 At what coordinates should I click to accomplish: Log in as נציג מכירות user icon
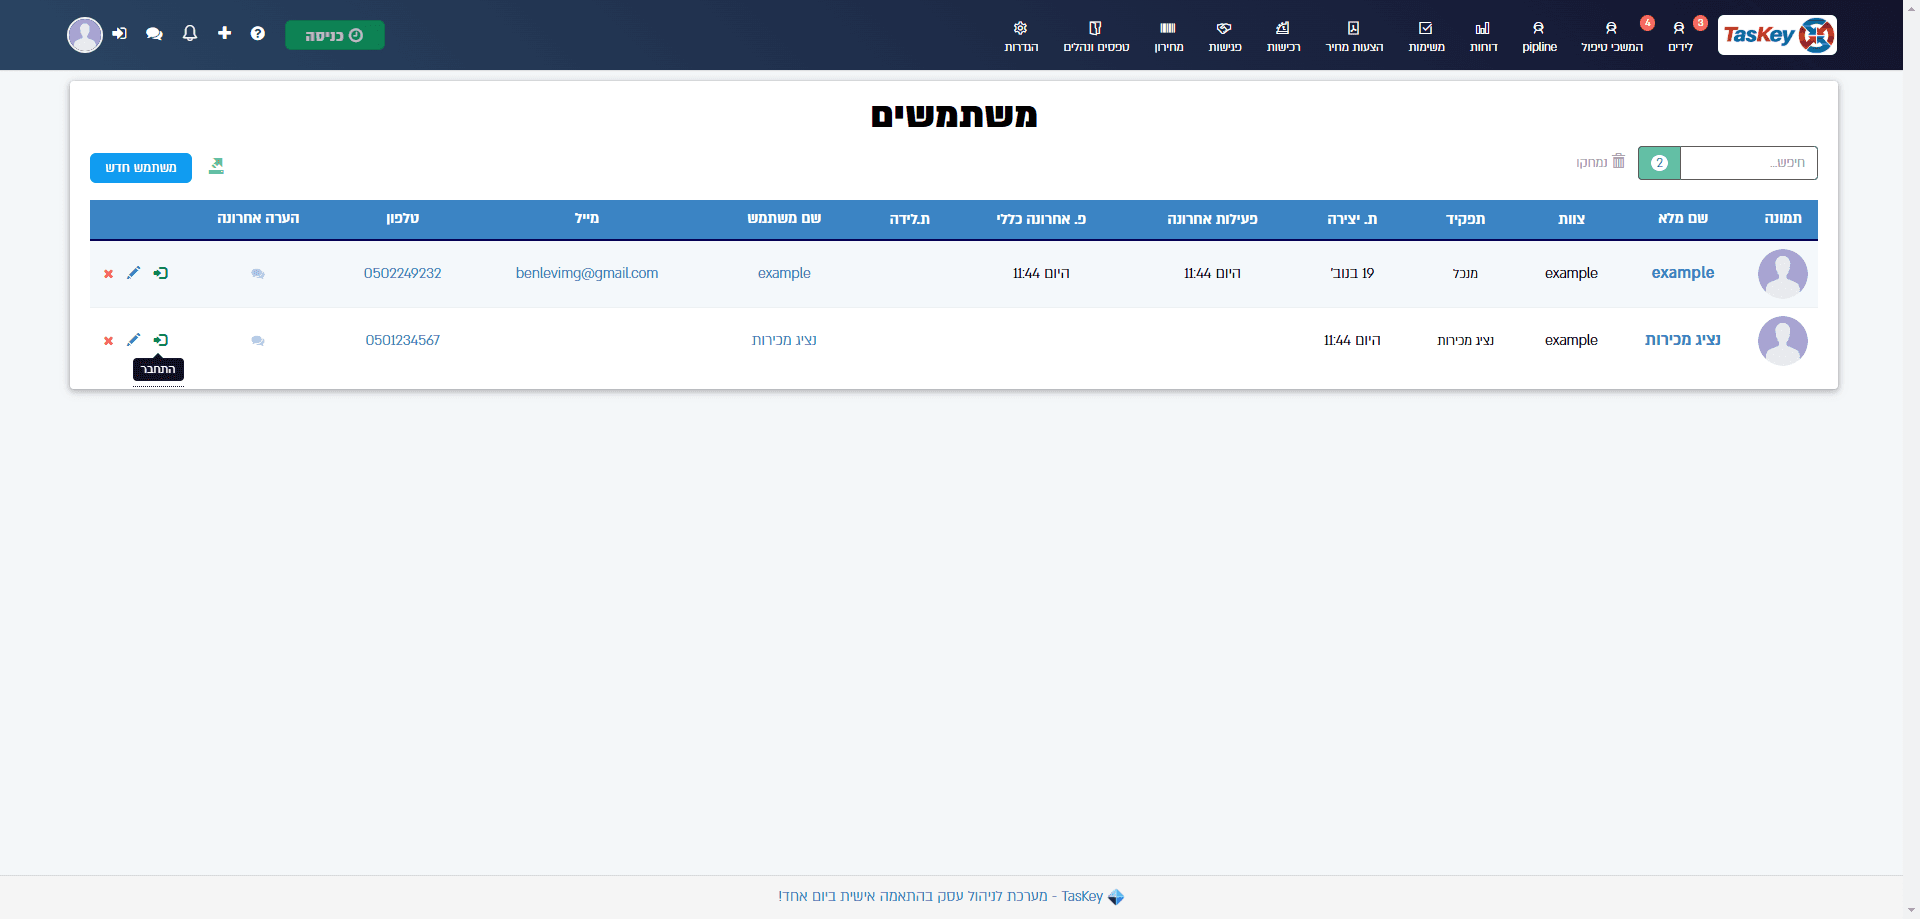(160, 340)
